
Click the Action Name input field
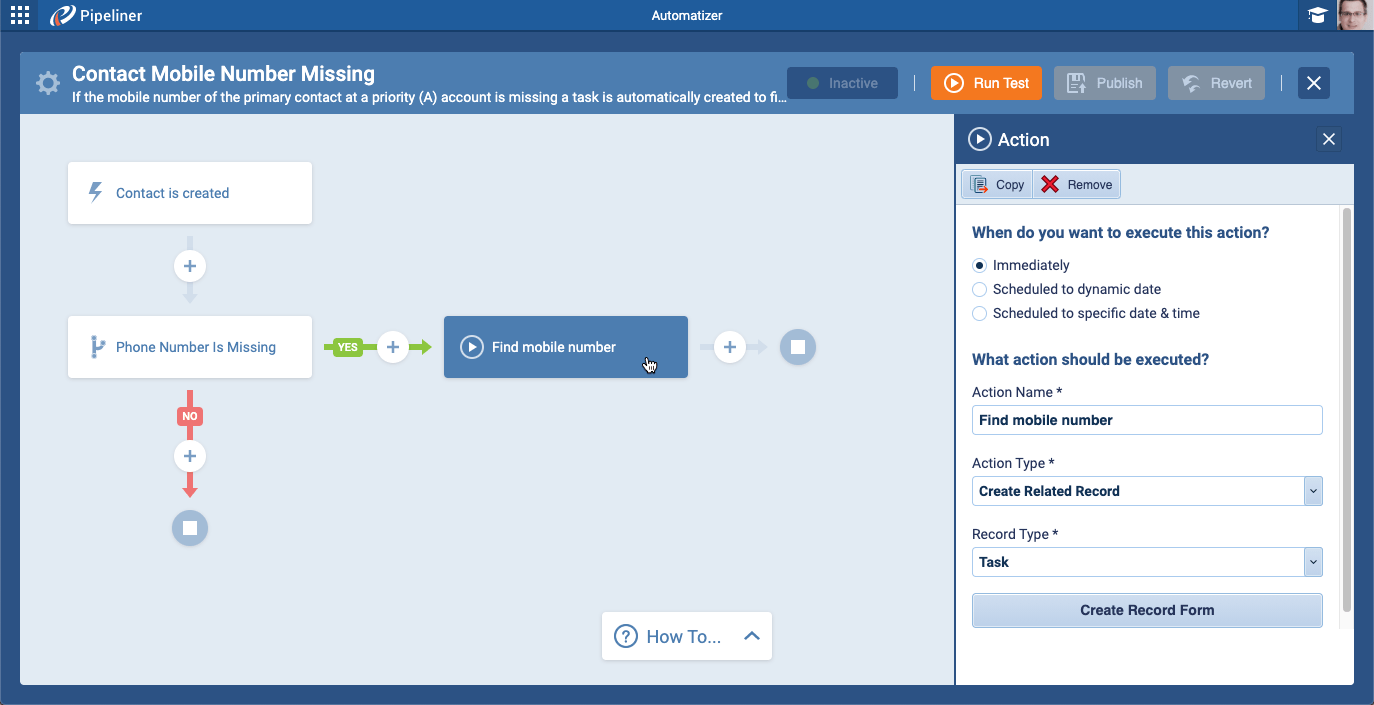click(1147, 420)
